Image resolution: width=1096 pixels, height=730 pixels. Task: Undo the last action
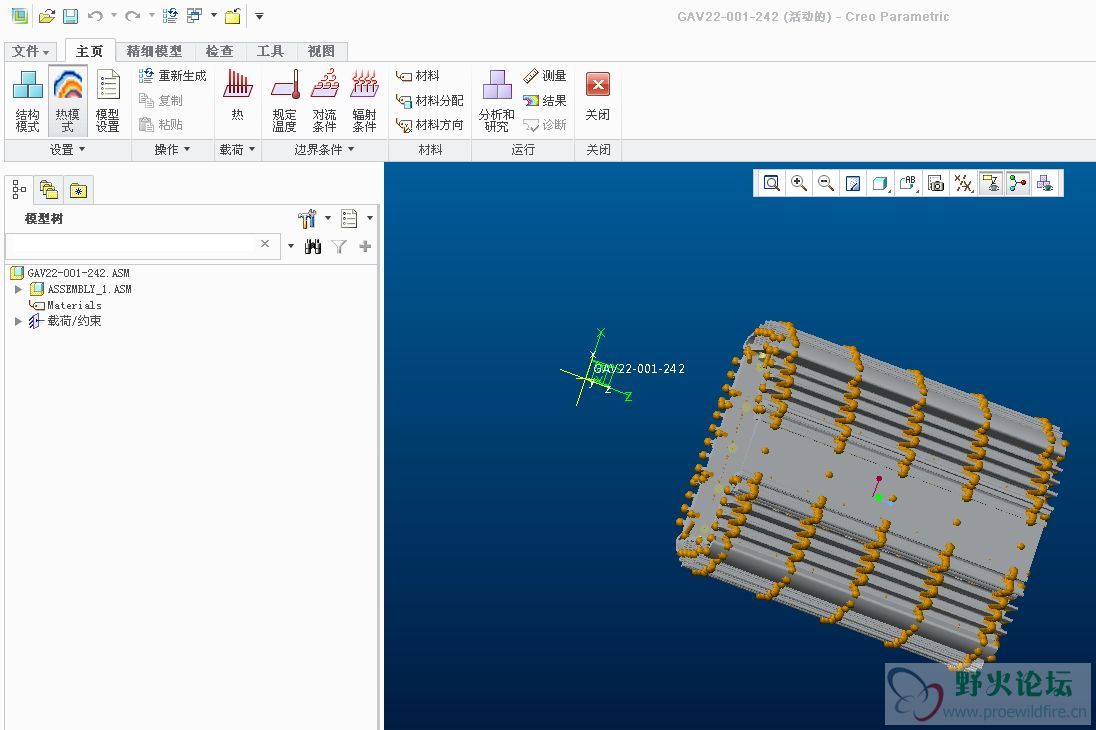[95, 15]
